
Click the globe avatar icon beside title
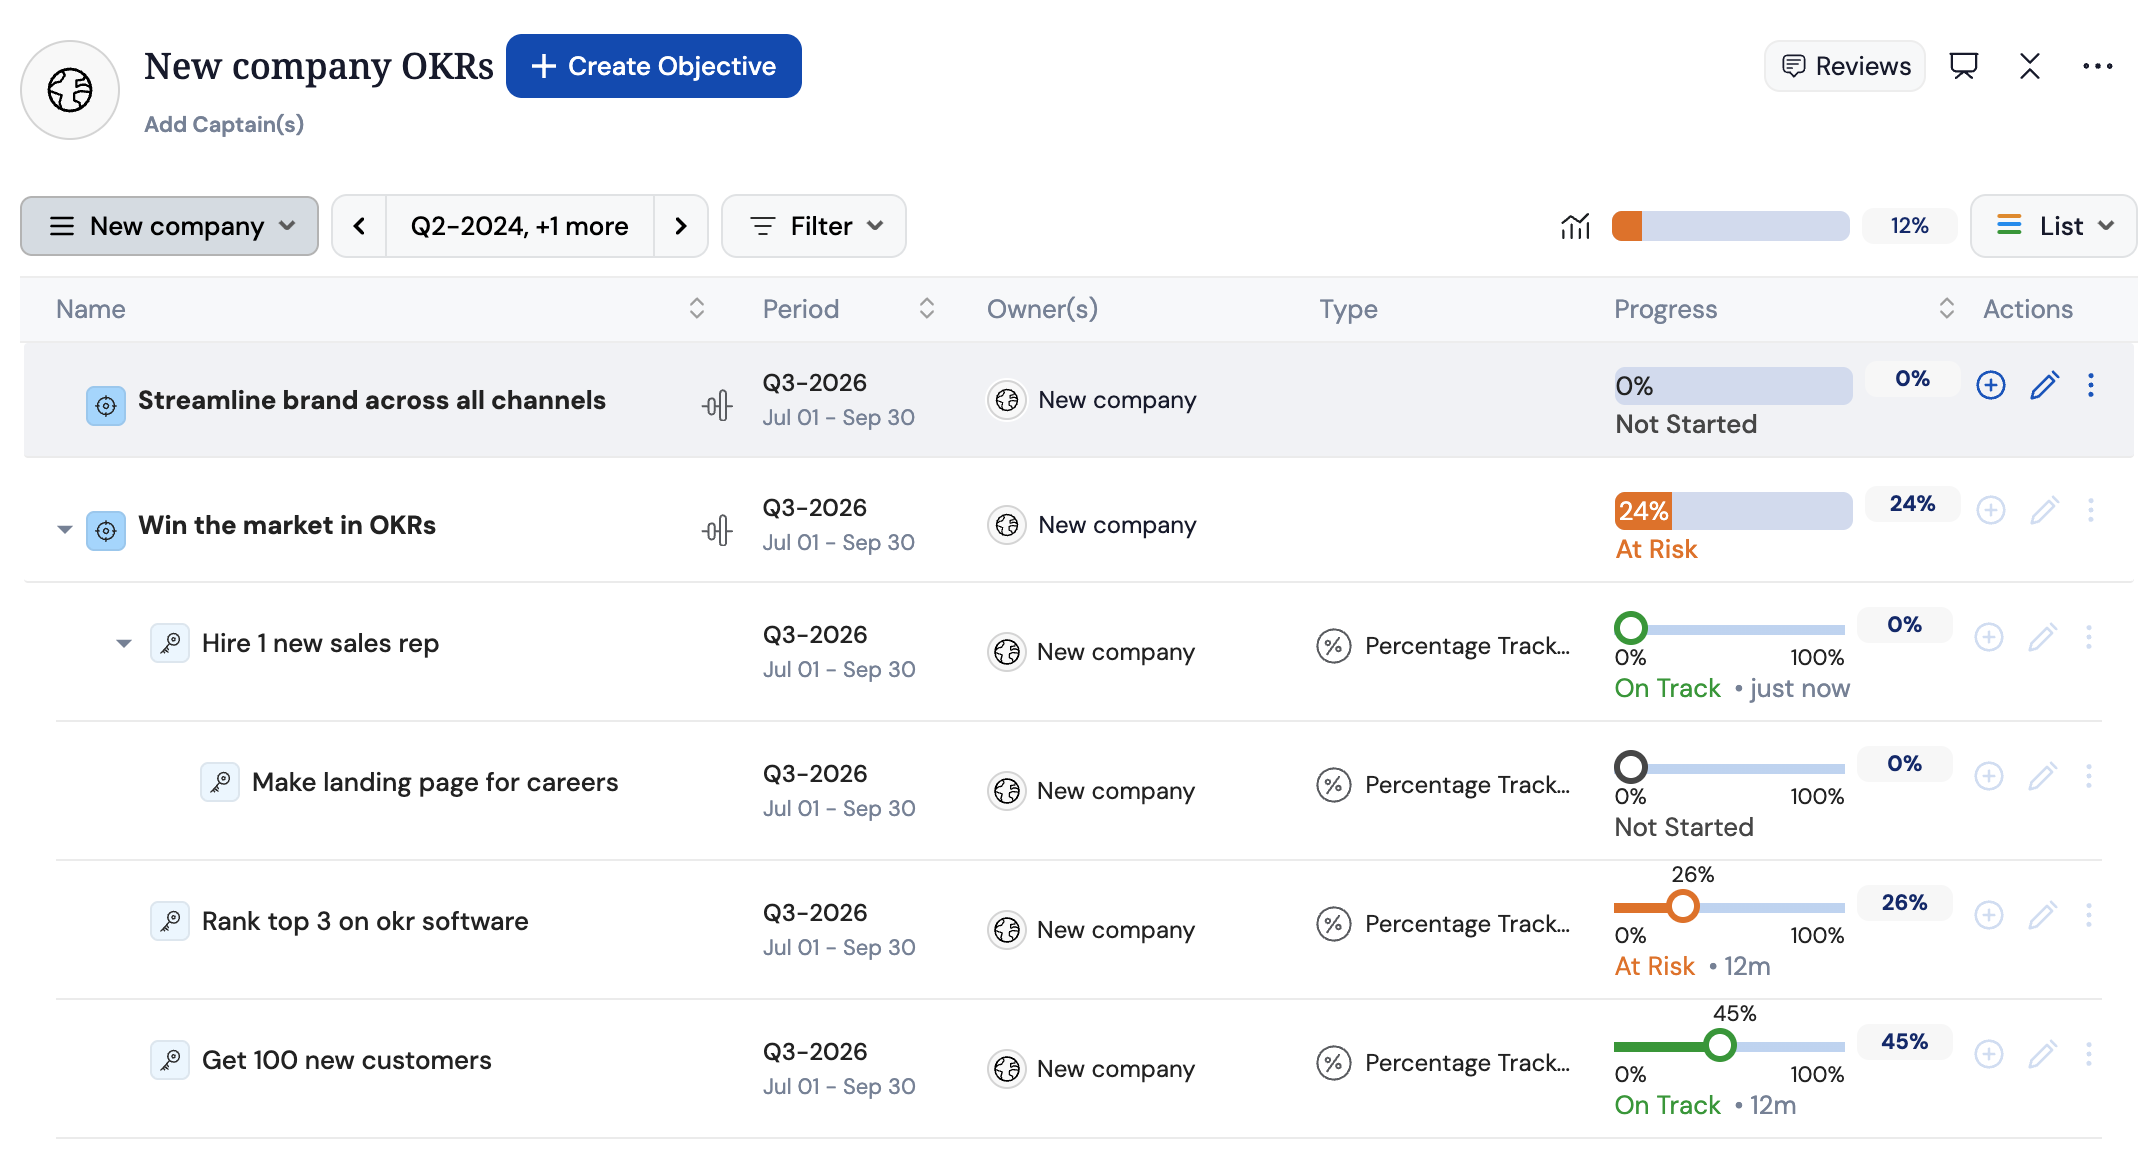70,90
